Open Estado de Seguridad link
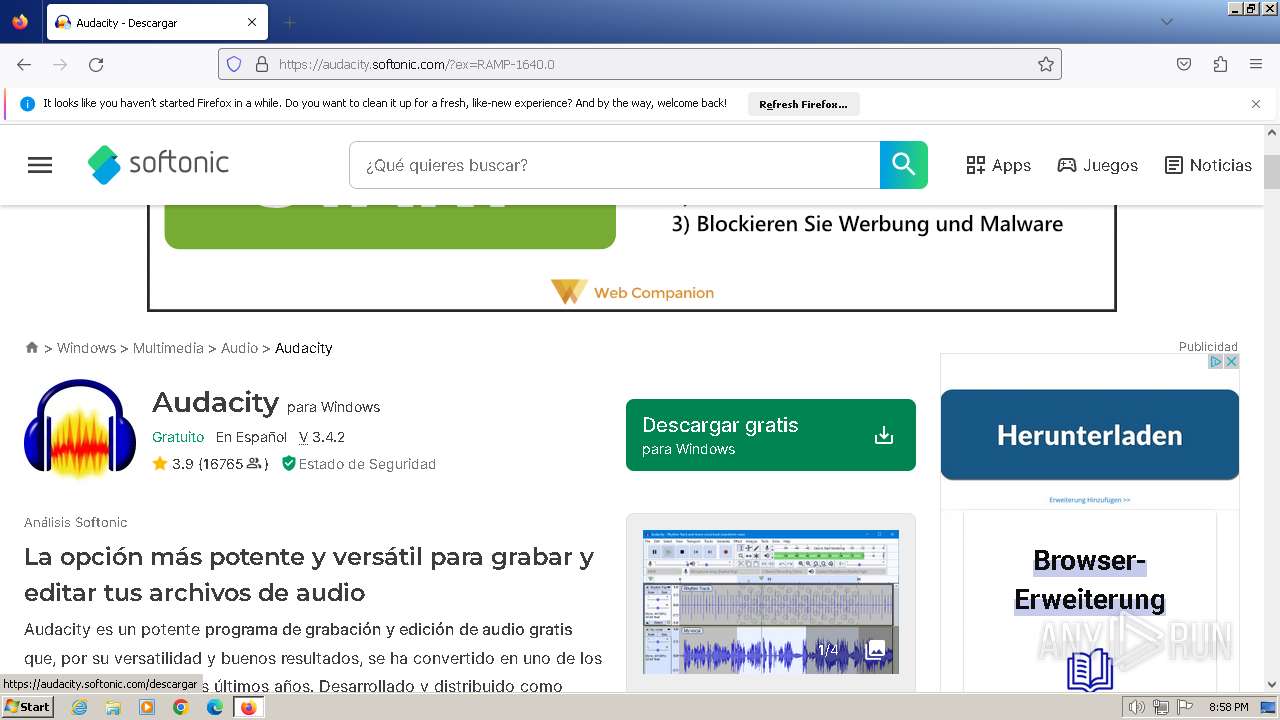This screenshot has height=720, width=1280. pos(359,464)
